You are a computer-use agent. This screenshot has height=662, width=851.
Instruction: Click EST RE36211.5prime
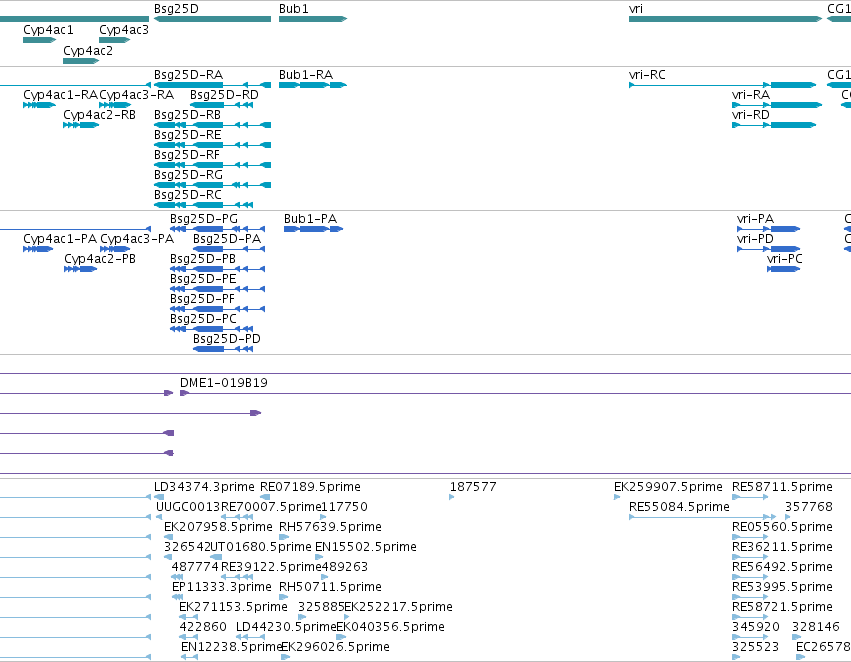click(x=750, y=557)
